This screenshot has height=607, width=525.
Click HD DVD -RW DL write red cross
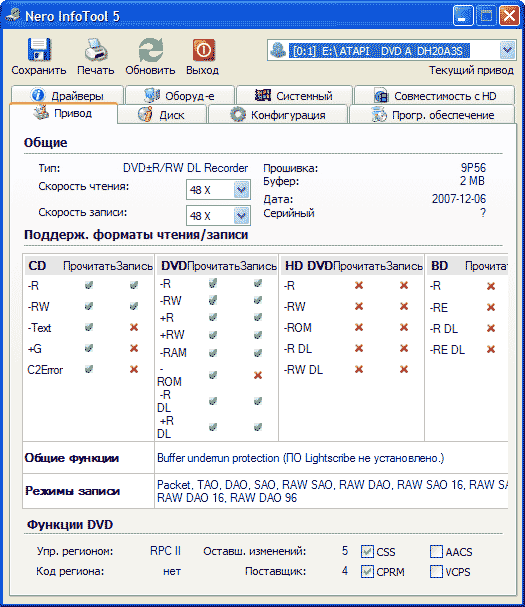(404, 369)
